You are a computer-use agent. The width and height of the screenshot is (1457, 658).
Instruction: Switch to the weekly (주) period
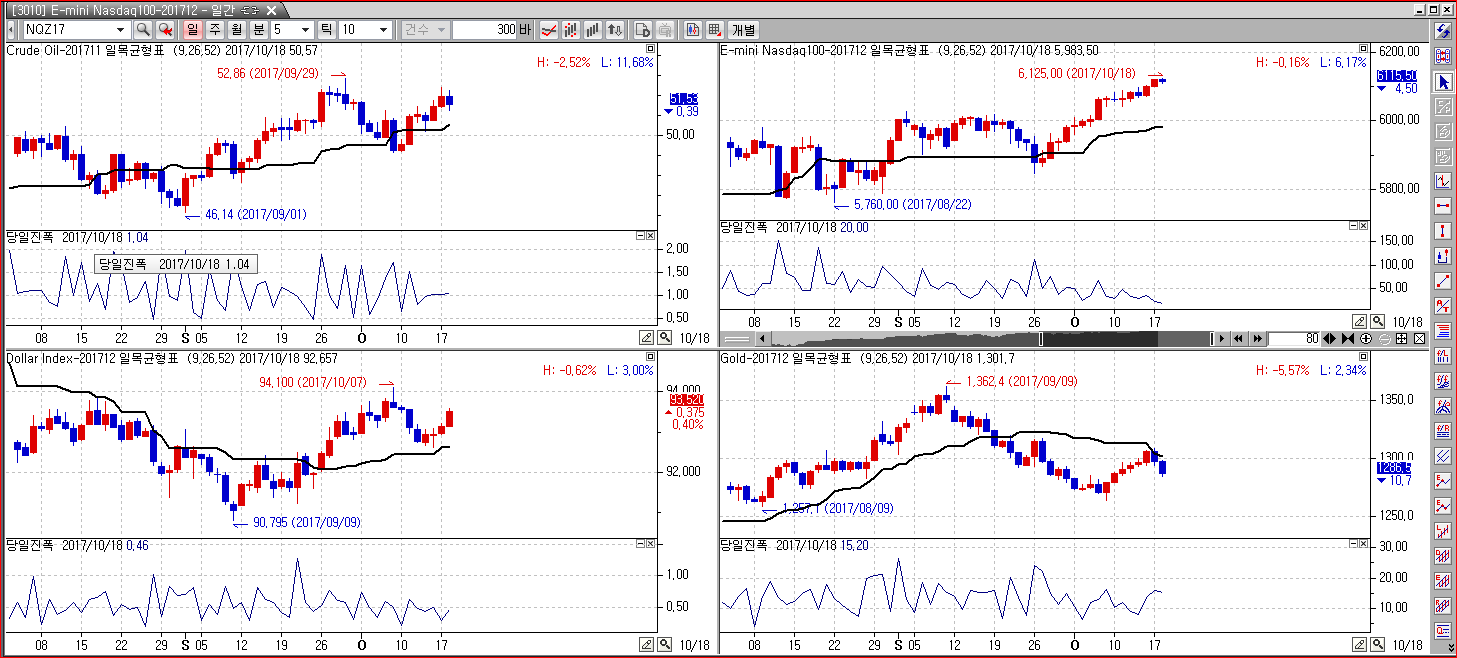point(214,30)
